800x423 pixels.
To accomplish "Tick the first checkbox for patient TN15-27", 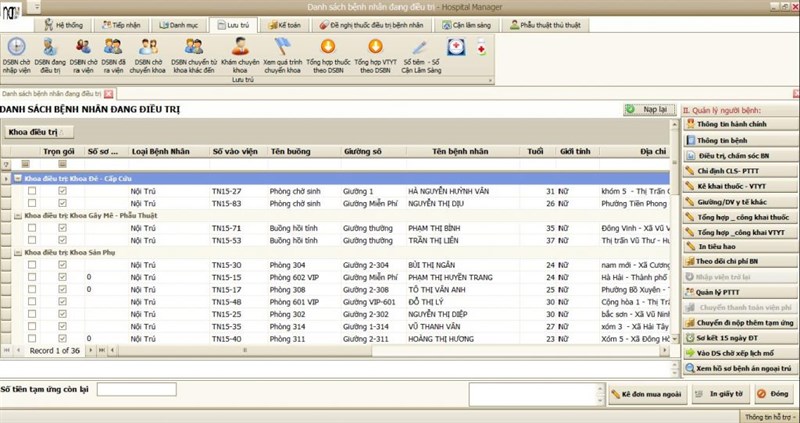I will [32, 190].
